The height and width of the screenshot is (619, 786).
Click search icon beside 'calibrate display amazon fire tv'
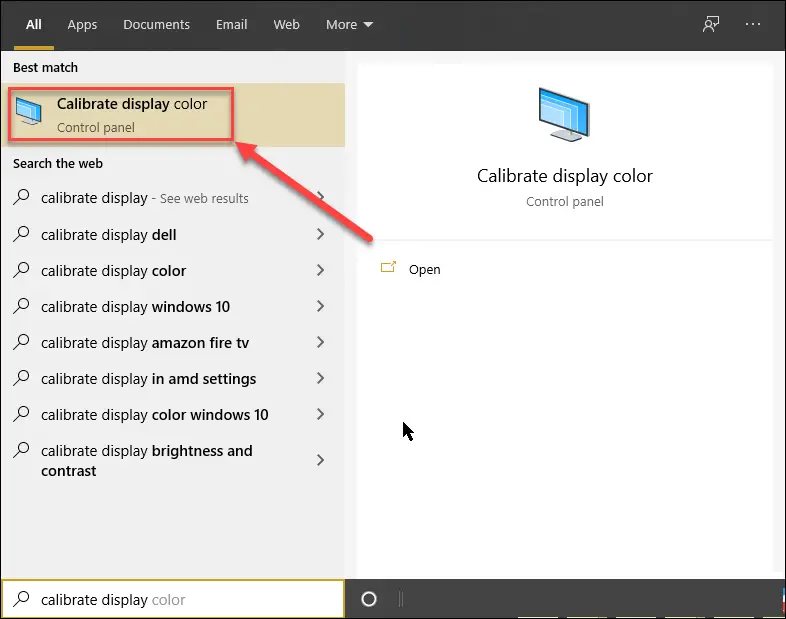click(x=22, y=342)
